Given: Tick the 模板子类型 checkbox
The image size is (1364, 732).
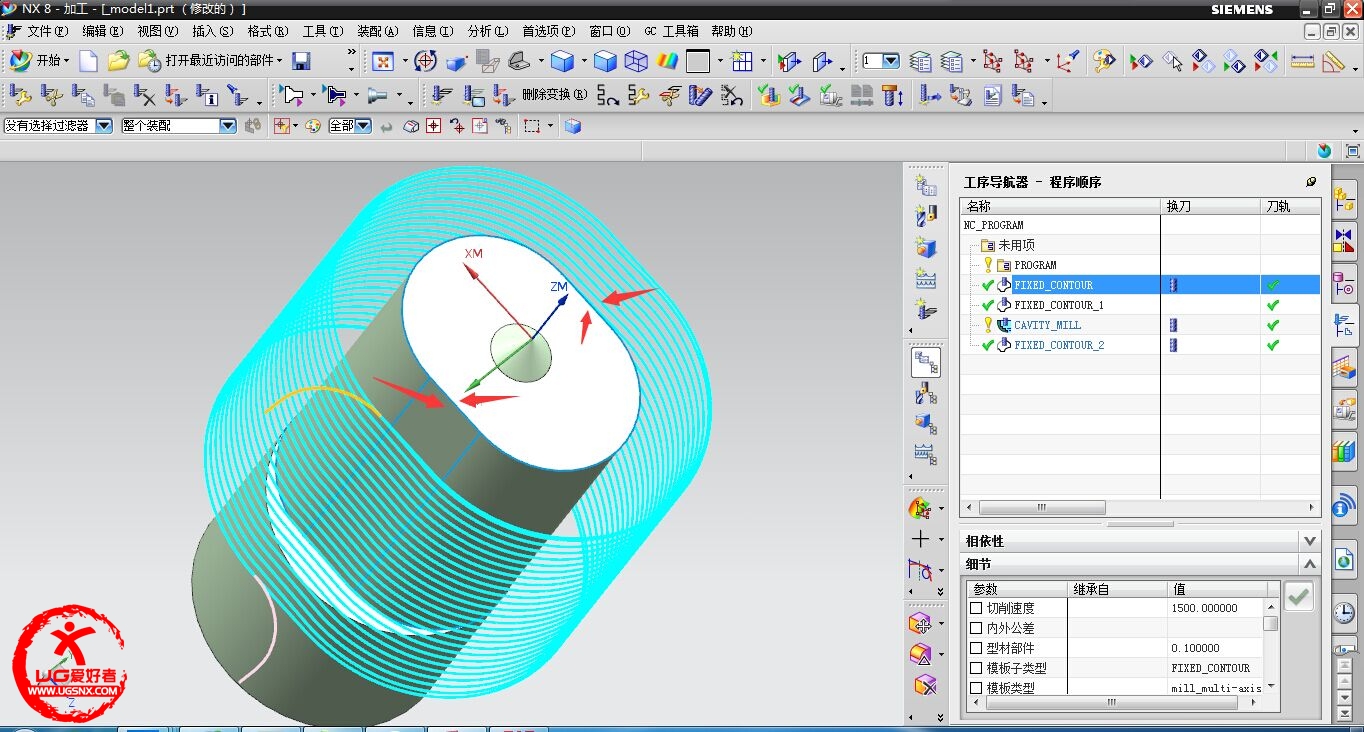Looking at the screenshot, I should [977, 668].
